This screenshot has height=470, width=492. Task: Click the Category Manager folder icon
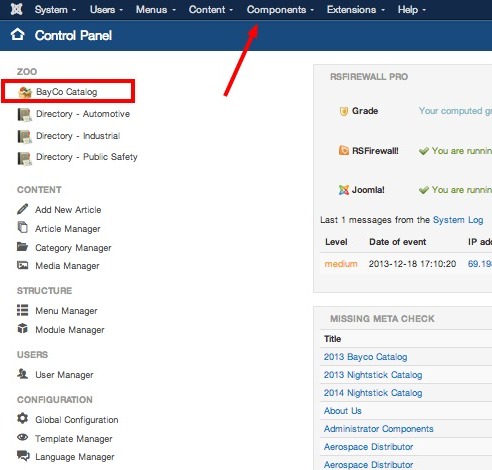(x=23, y=247)
